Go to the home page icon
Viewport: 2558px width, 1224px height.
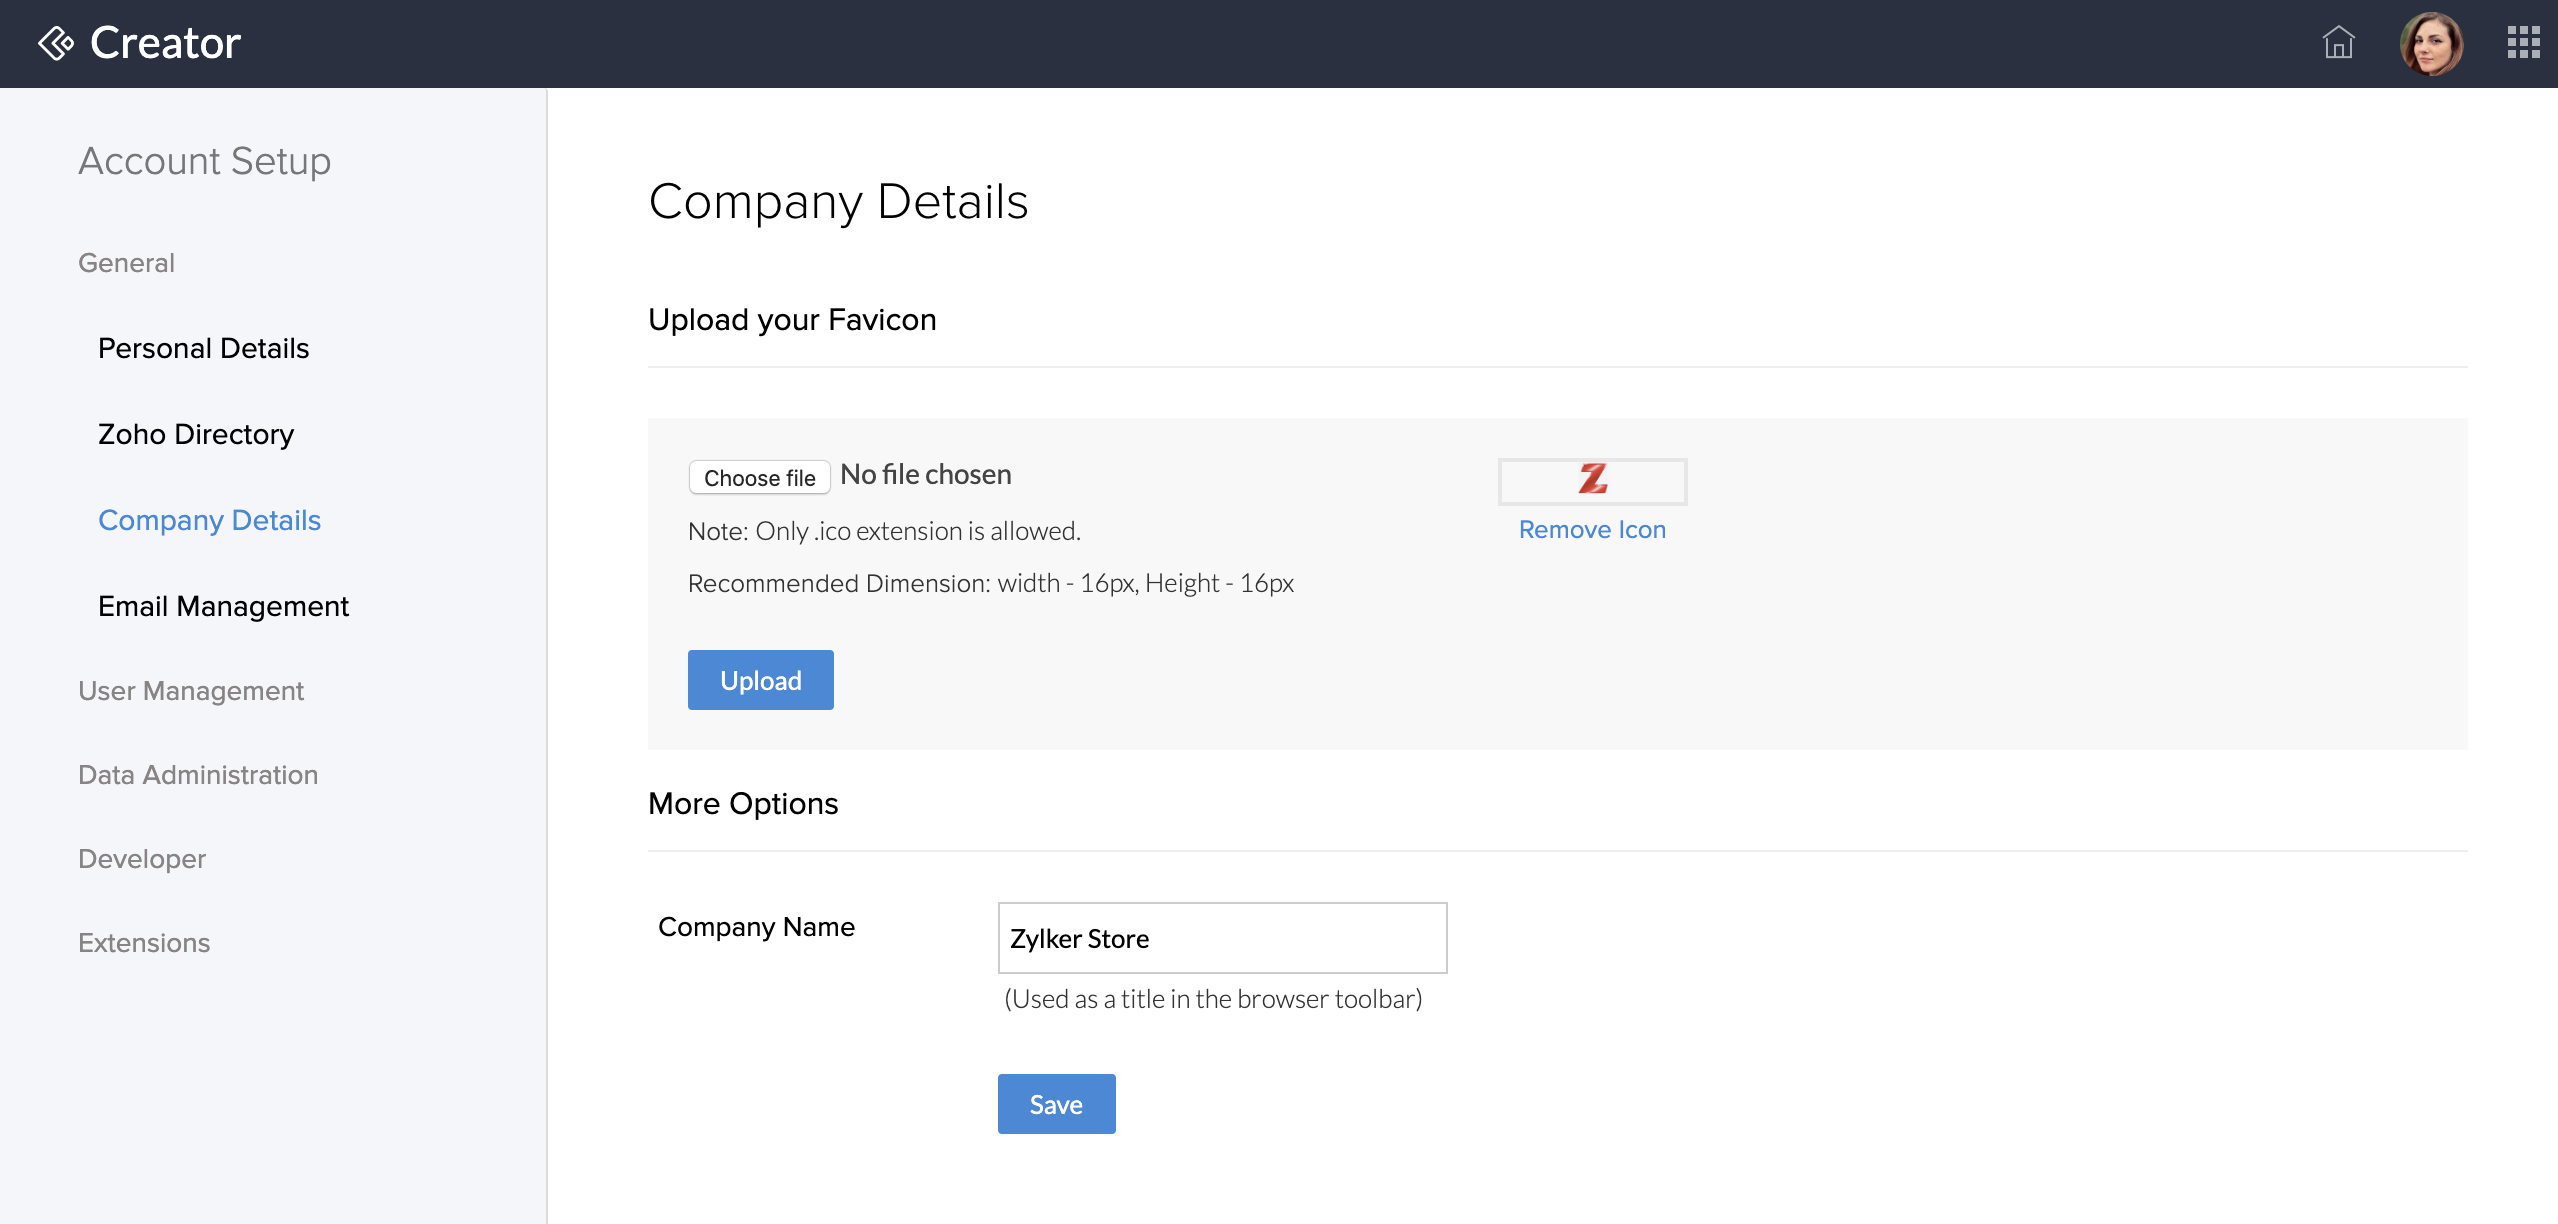(x=2338, y=43)
